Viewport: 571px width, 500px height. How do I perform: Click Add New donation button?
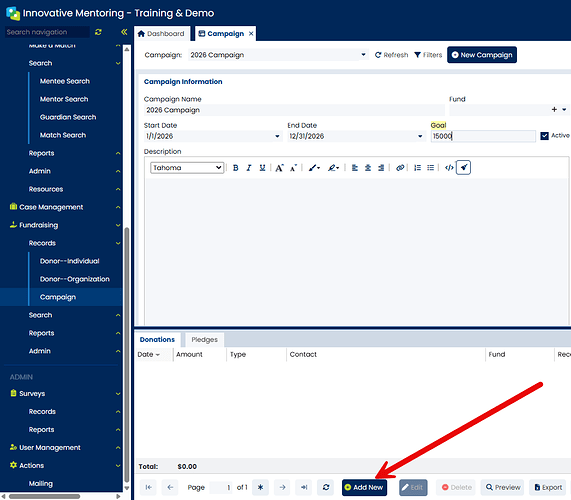pyautogui.click(x=364, y=487)
